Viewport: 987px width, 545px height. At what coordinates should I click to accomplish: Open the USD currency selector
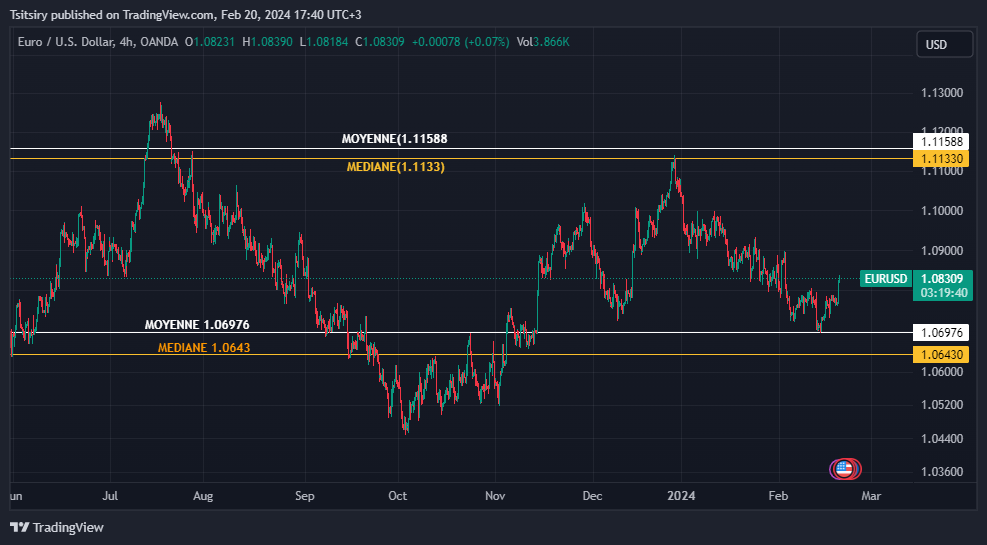[x=944, y=45]
